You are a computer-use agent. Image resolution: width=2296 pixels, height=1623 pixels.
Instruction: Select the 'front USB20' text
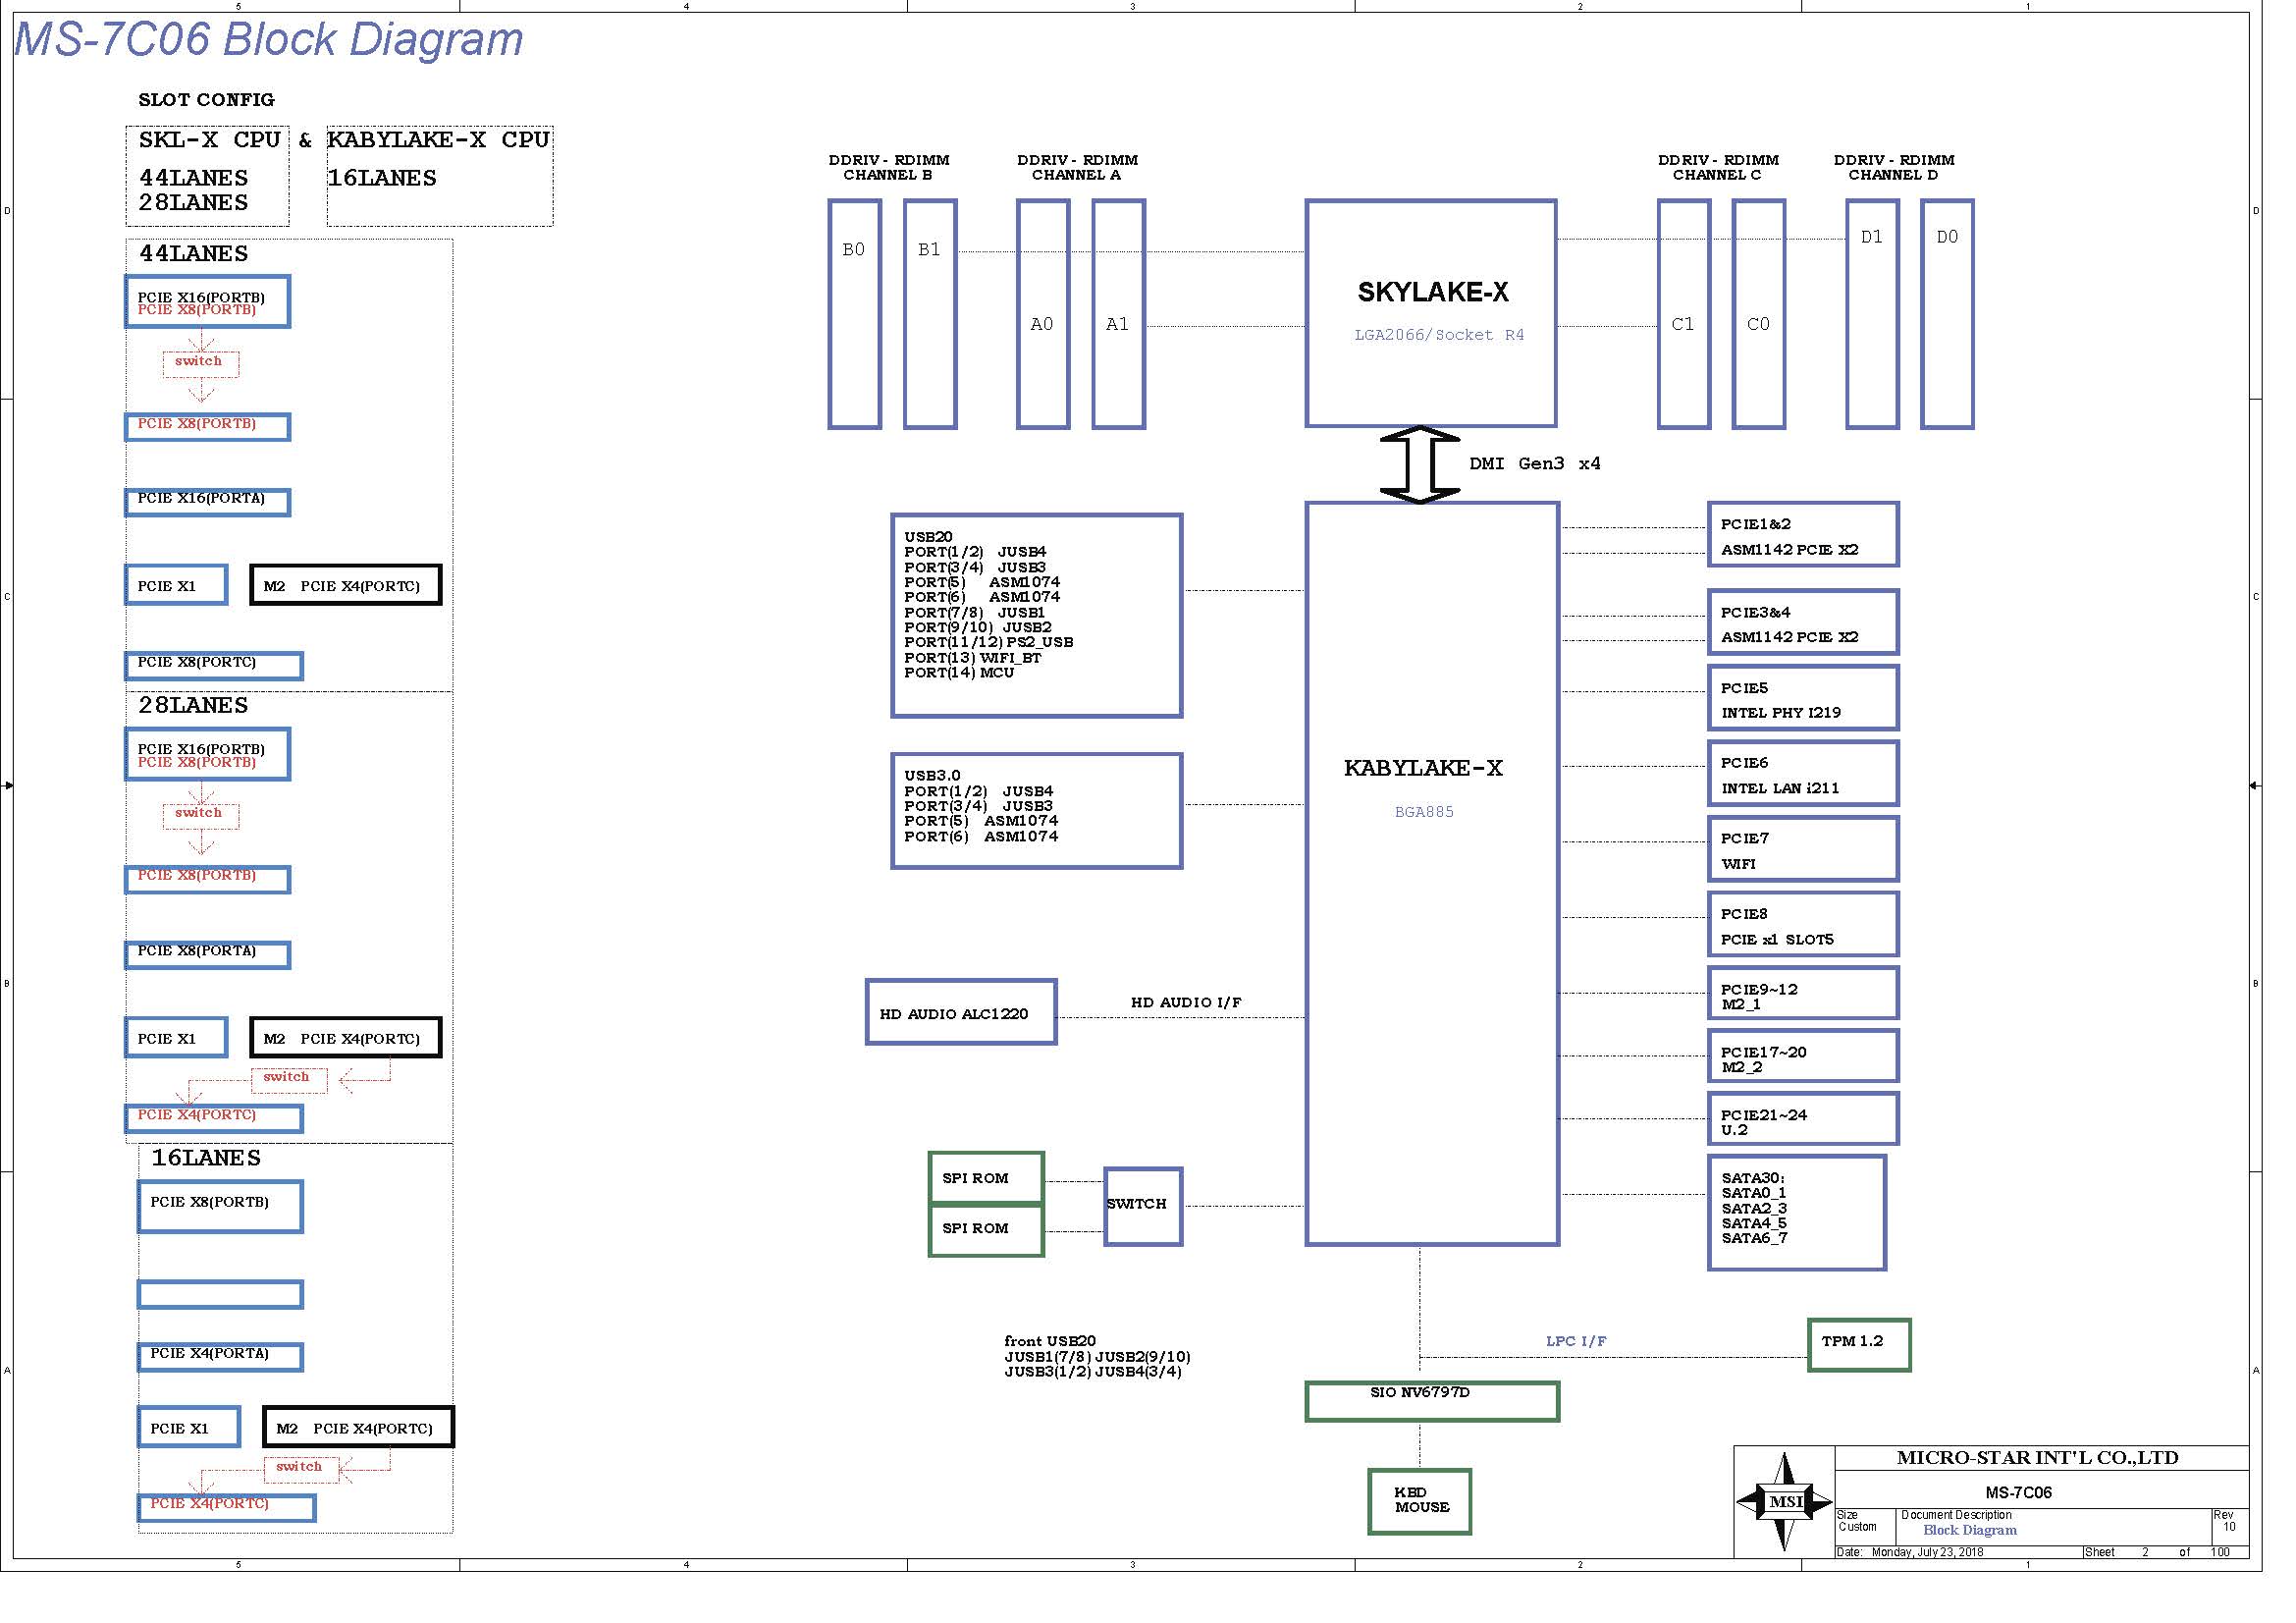point(1050,1341)
